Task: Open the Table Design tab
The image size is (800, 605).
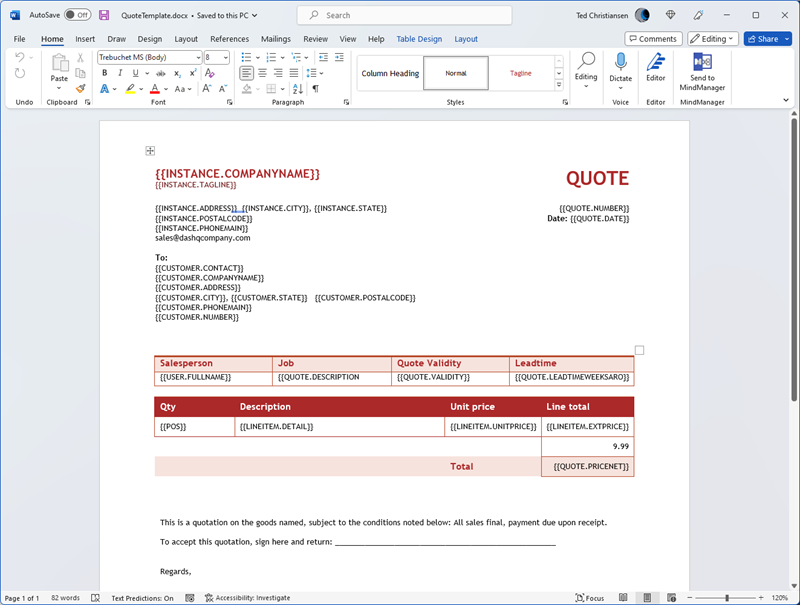Action: click(x=418, y=39)
